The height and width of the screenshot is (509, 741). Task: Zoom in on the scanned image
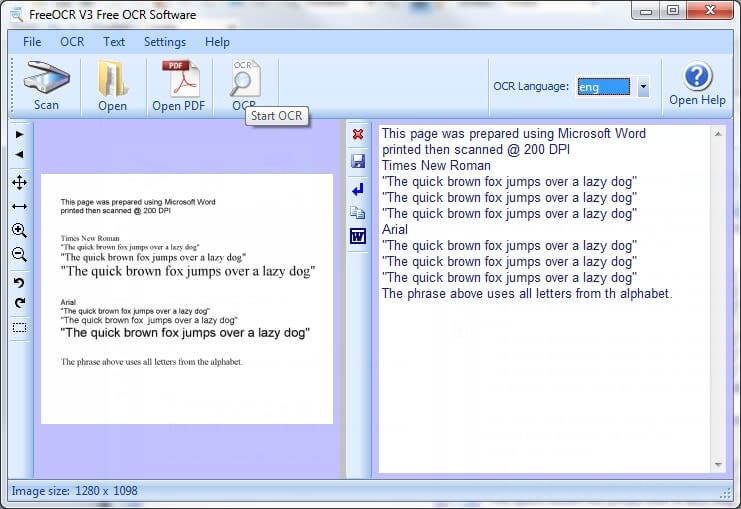[19, 230]
